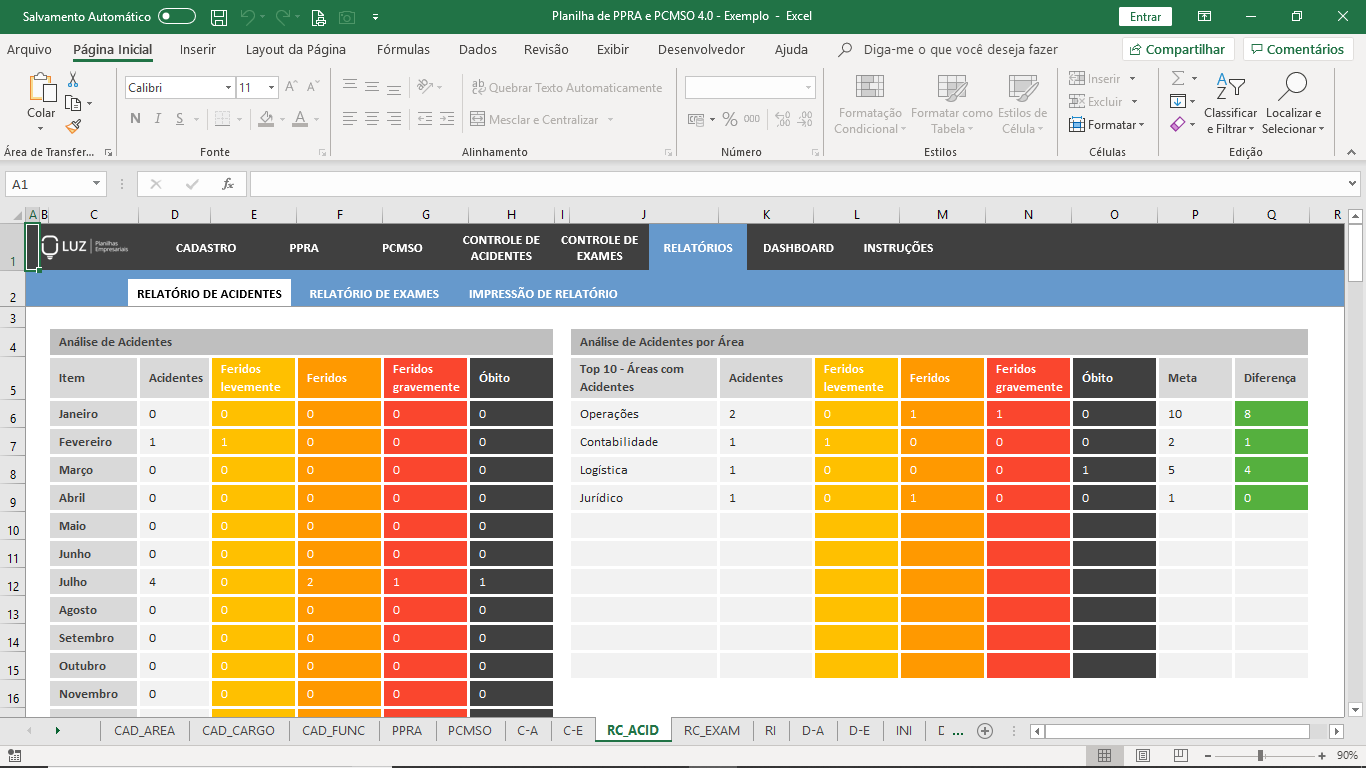This screenshot has width=1366, height=768.
Task: Click the Compartilhar button
Action: click(1176, 49)
